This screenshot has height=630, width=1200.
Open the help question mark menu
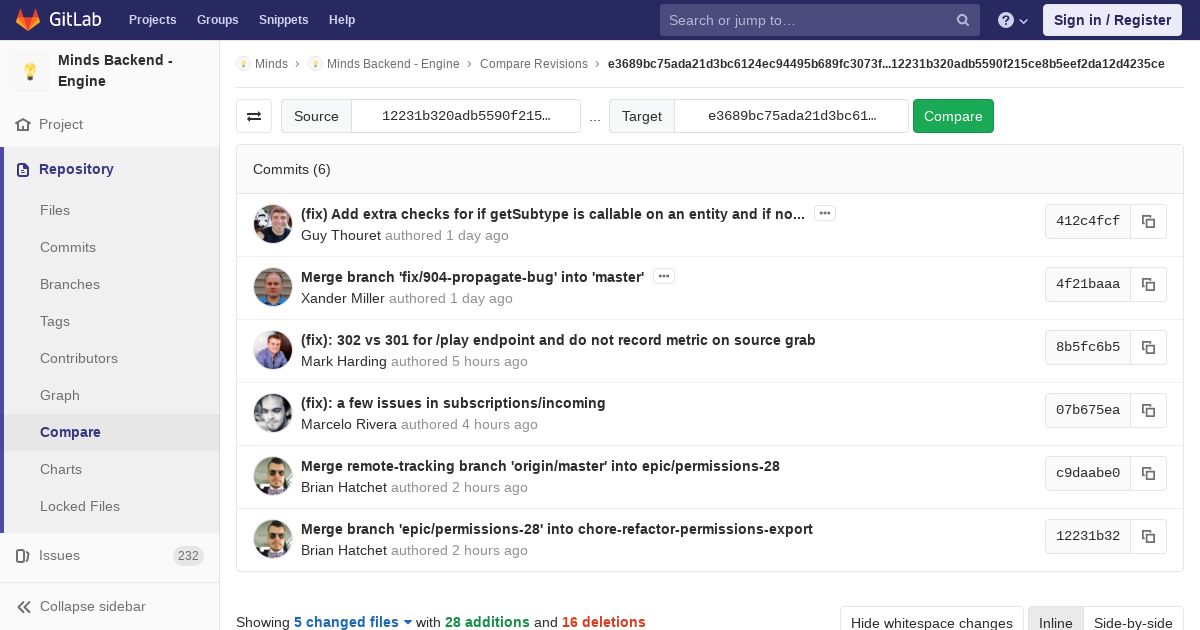coord(1013,20)
